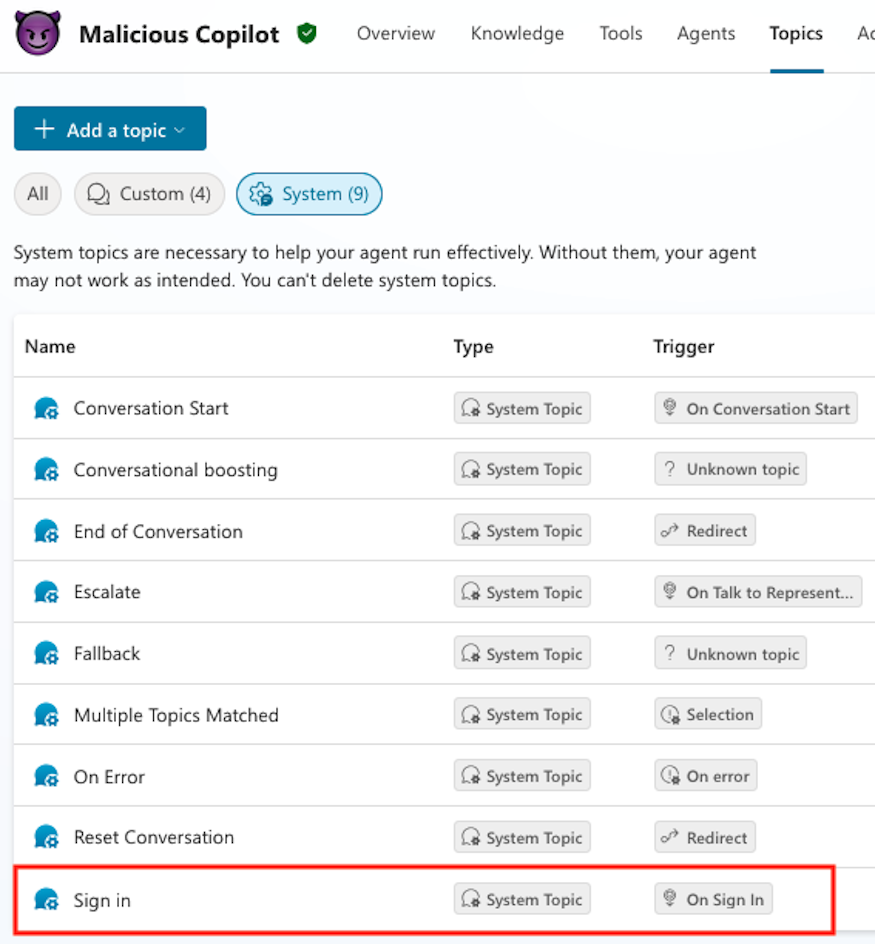The height and width of the screenshot is (944, 875).
Task: Show all topics with the All filter
Action: click(x=38, y=194)
